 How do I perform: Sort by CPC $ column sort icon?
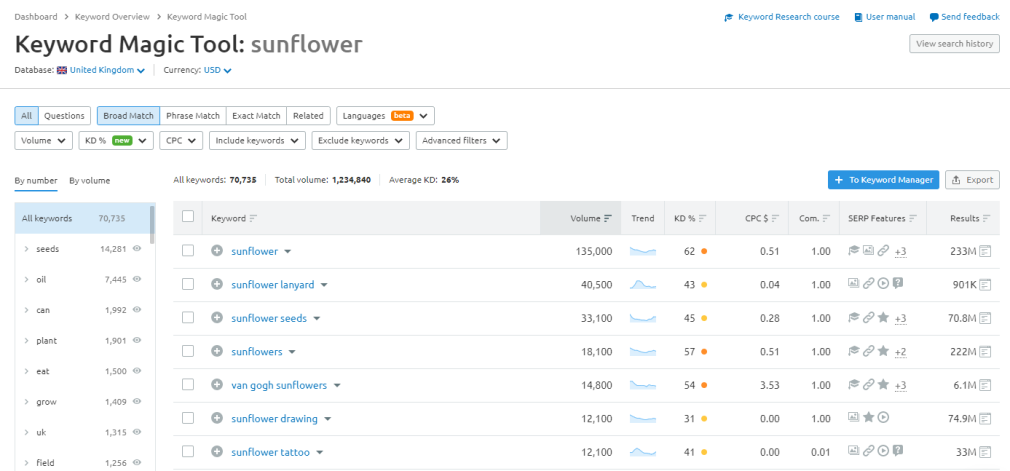[776, 218]
